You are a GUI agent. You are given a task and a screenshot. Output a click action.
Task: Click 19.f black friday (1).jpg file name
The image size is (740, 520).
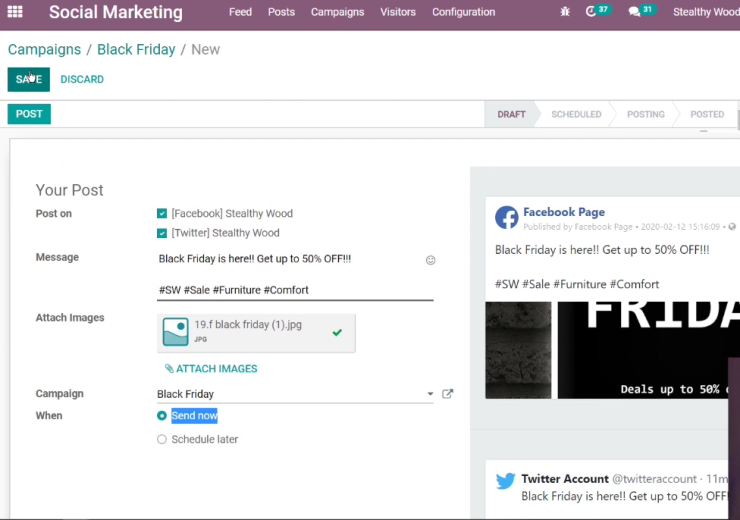[x=248, y=325]
